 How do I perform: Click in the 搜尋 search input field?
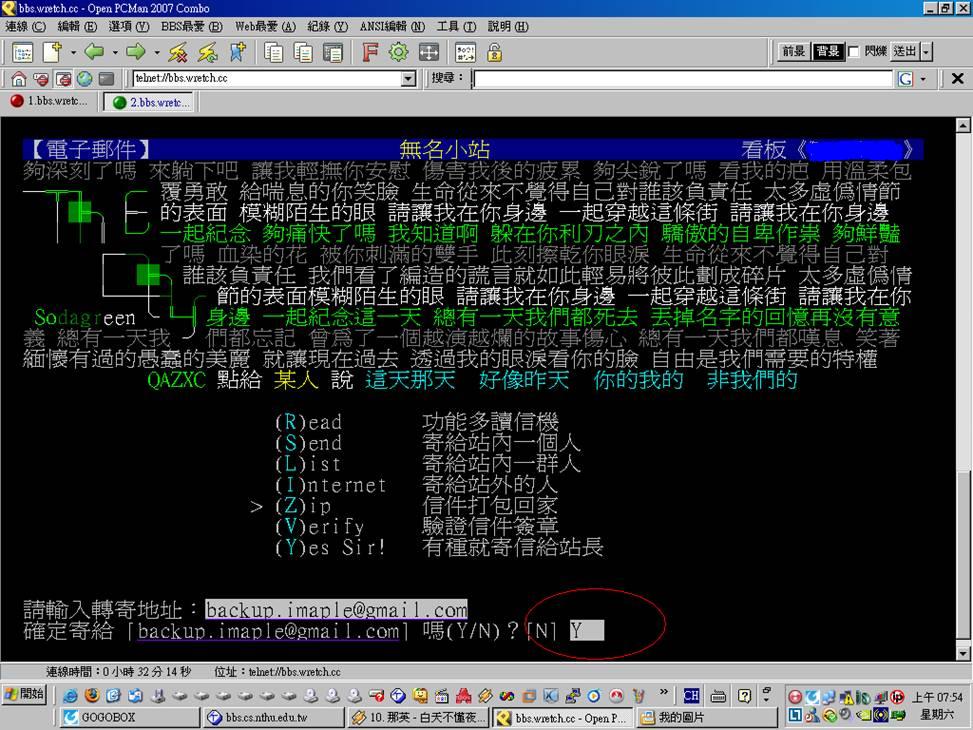(x=682, y=79)
